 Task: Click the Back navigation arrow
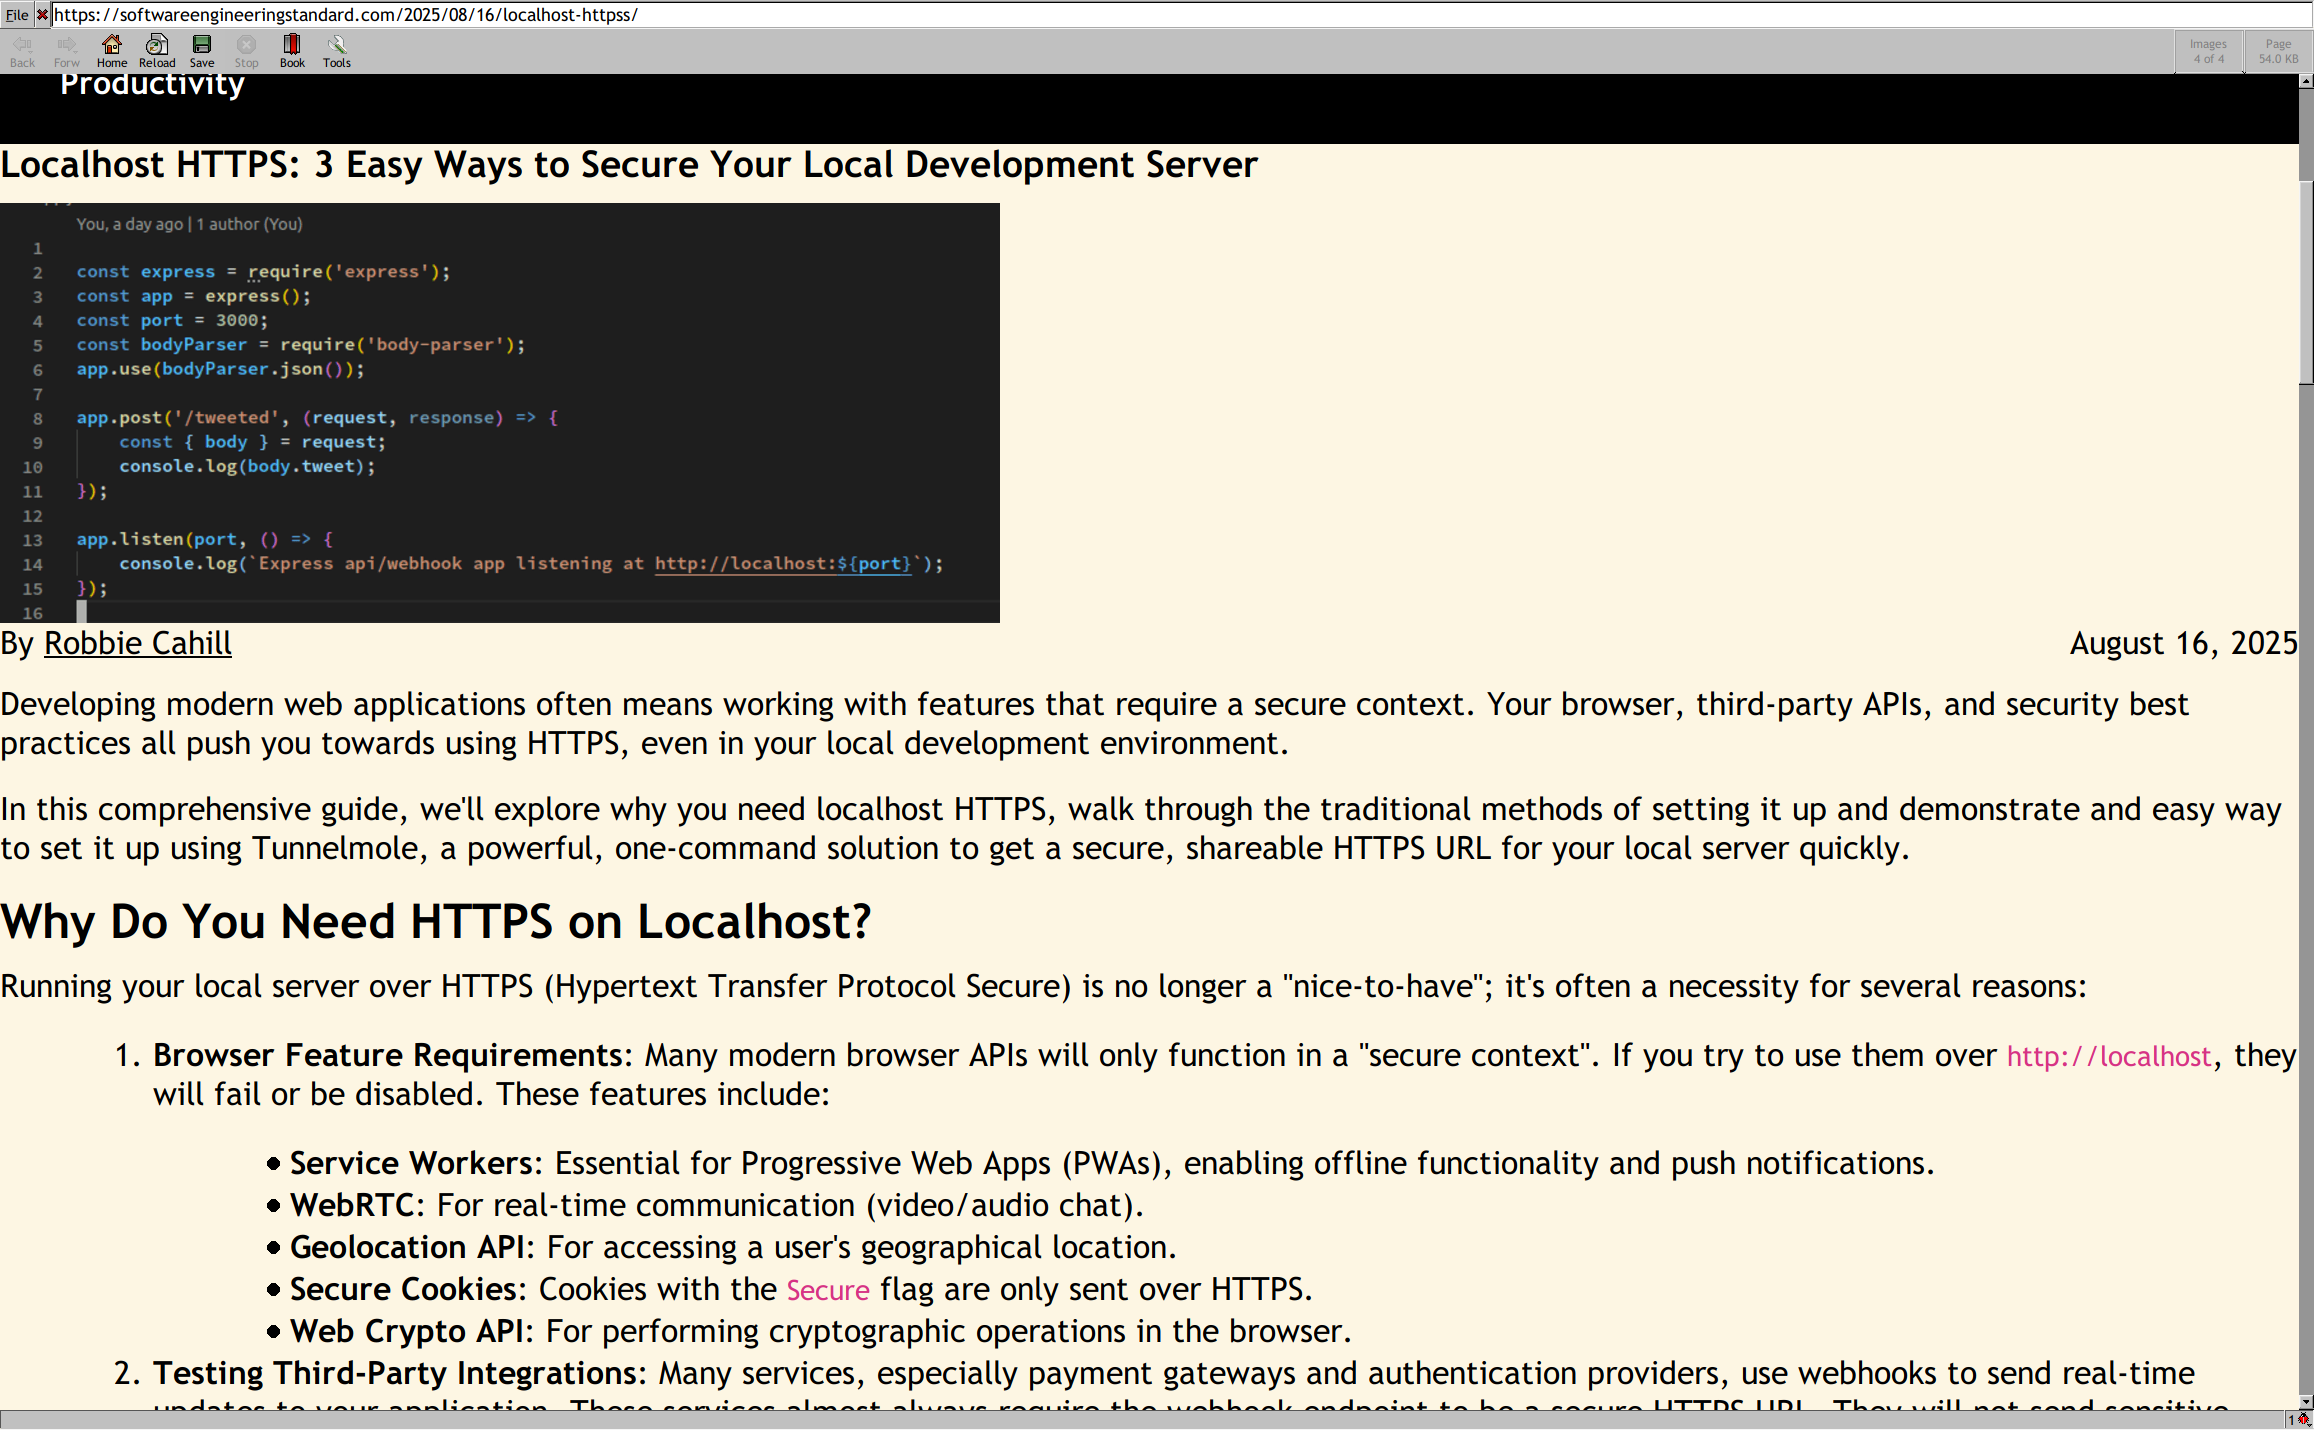(22, 50)
